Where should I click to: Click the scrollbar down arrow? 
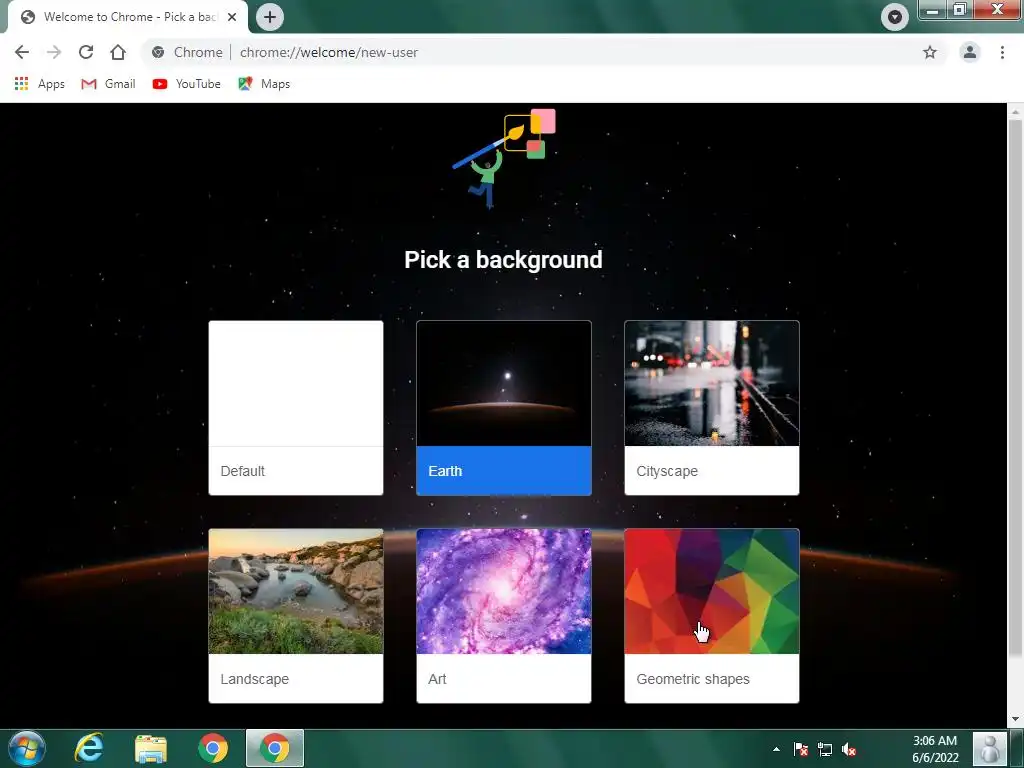pos(1015,719)
